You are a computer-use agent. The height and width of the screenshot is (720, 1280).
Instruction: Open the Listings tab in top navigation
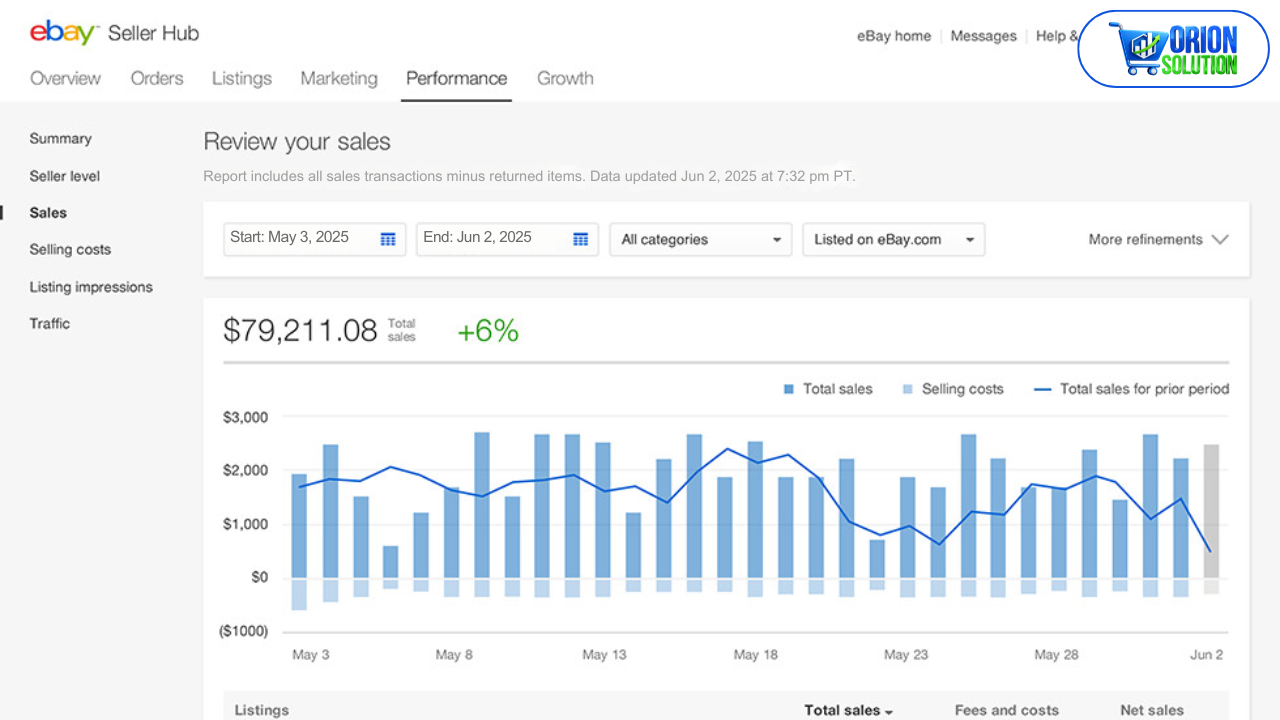242,78
